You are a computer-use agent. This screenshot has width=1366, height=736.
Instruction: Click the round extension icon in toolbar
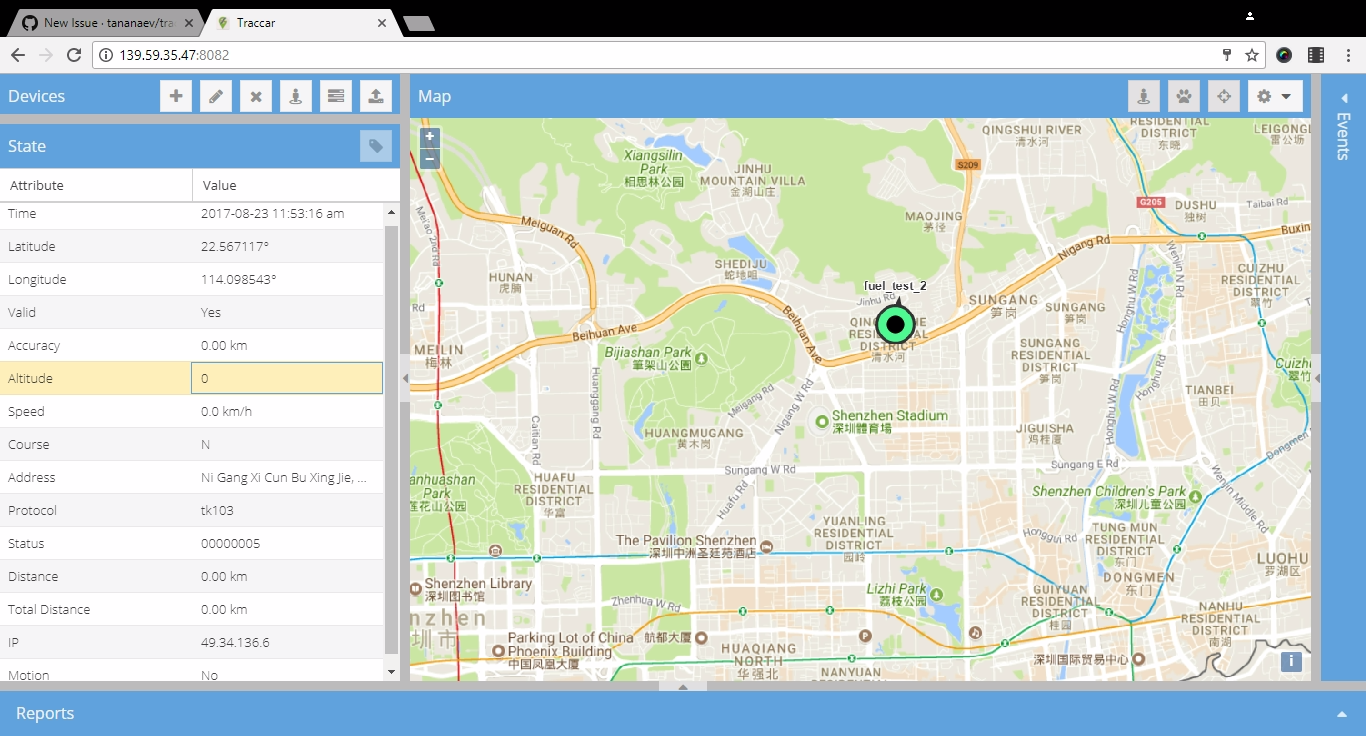(x=1284, y=55)
